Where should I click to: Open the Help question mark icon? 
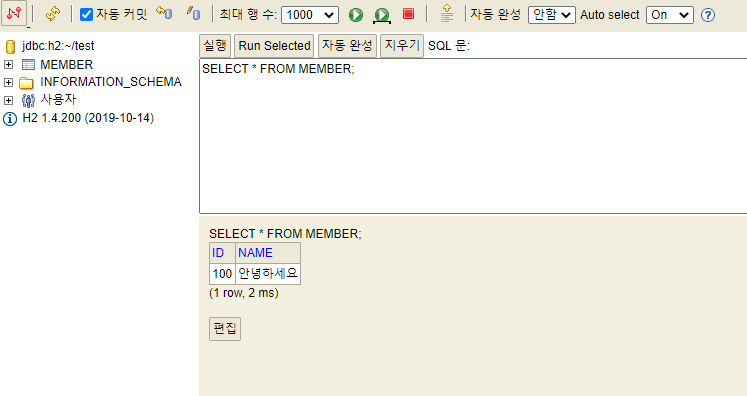click(708, 15)
